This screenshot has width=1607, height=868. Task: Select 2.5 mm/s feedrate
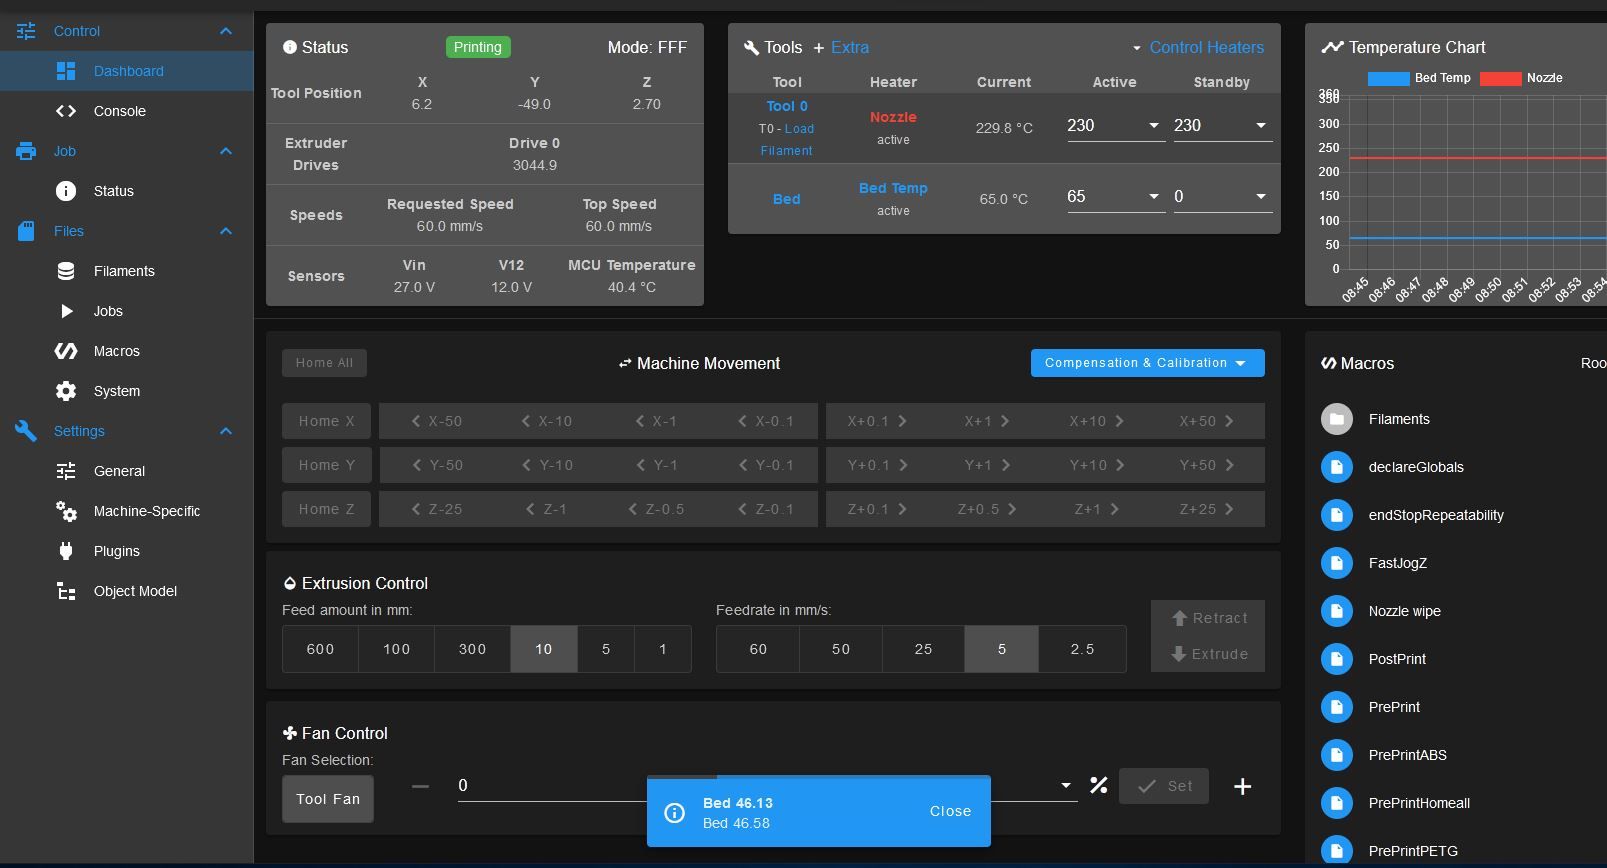click(1082, 649)
